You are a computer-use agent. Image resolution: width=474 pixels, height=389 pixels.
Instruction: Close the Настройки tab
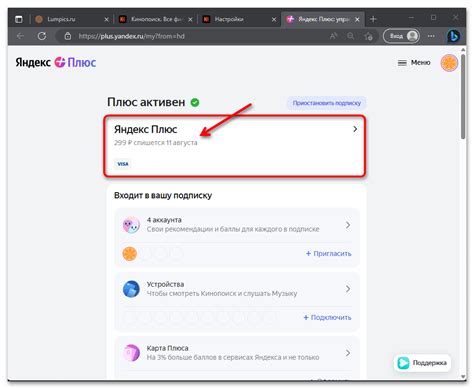click(x=274, y=19)
